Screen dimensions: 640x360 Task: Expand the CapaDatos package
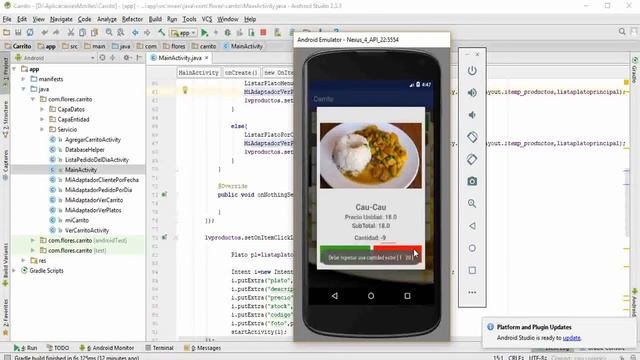[42, 109]
